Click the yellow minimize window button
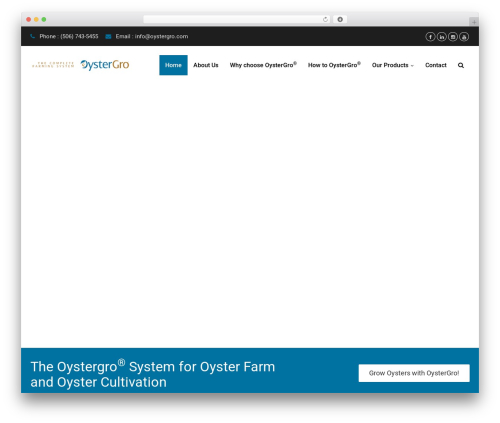 (36, 20)
